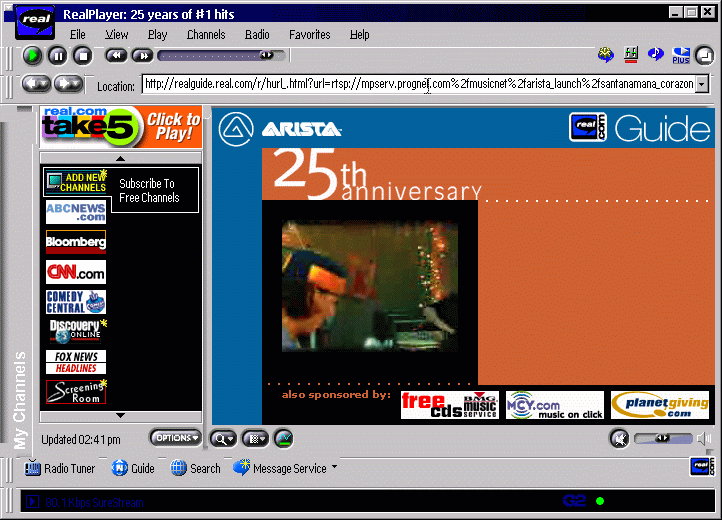
Task: Open the Guide button in bottom bar
Action: point(133,468)
